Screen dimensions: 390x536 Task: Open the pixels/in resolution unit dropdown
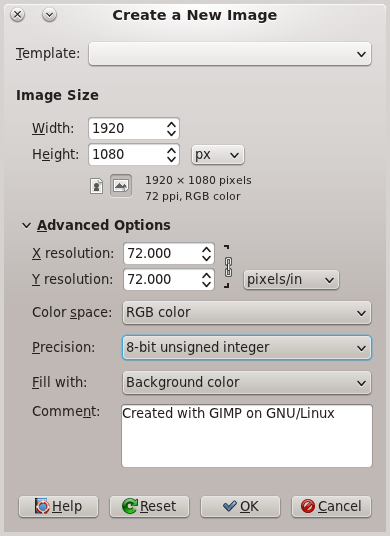291,280
